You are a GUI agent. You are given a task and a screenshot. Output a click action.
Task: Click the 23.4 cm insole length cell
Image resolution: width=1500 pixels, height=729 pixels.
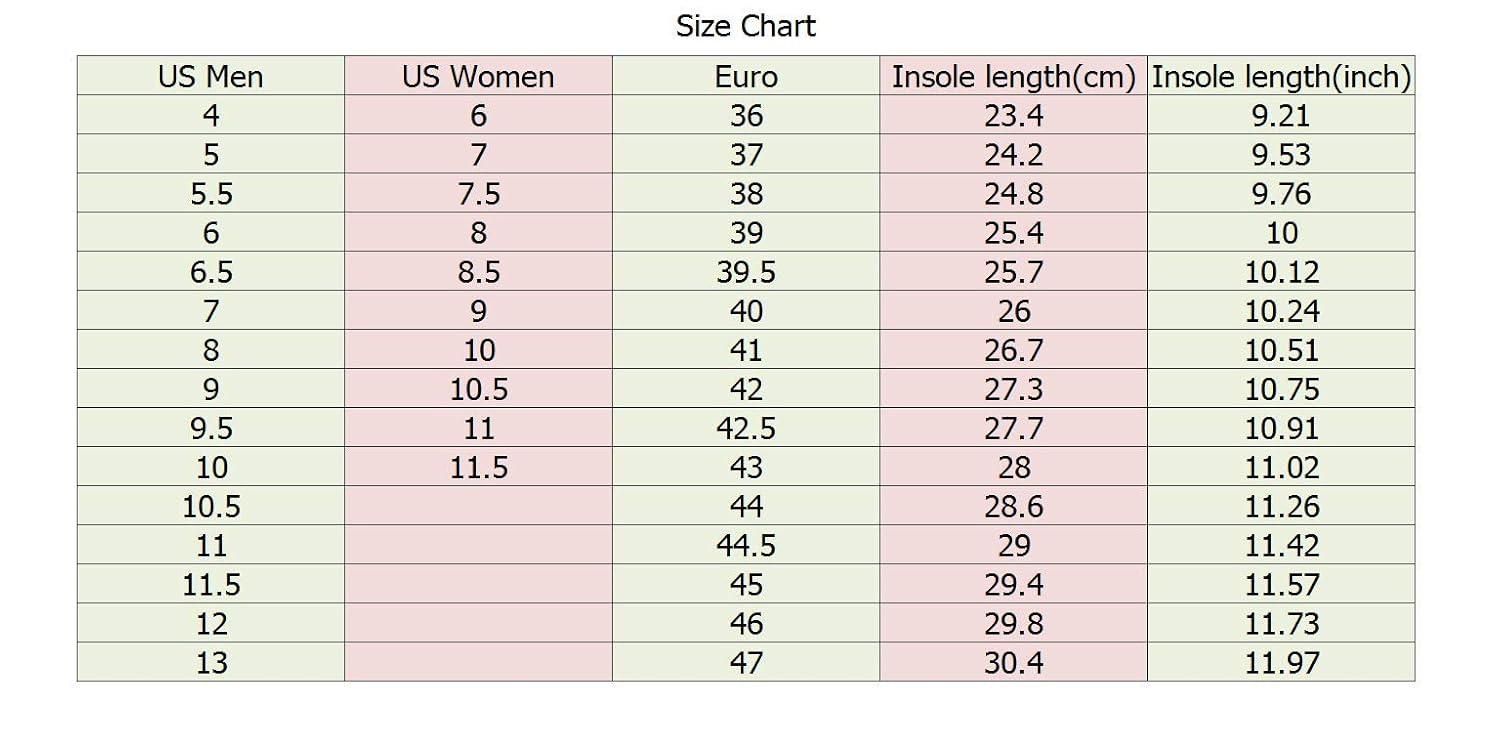click(x=1013, y=116)
